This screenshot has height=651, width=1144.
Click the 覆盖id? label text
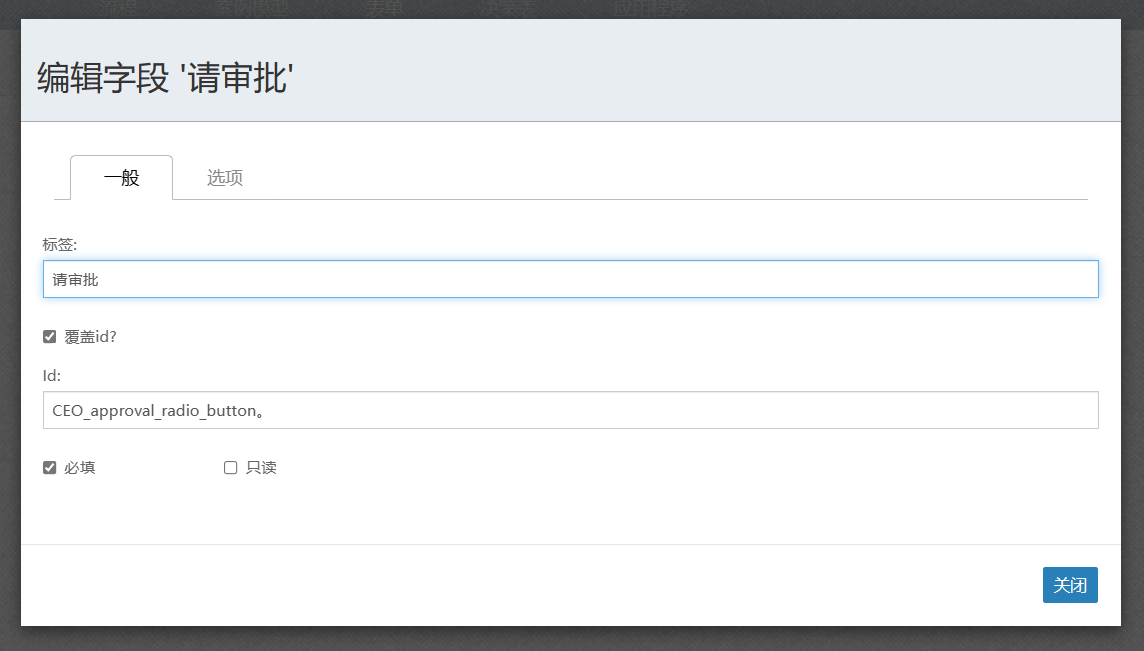tap(91, 337)
